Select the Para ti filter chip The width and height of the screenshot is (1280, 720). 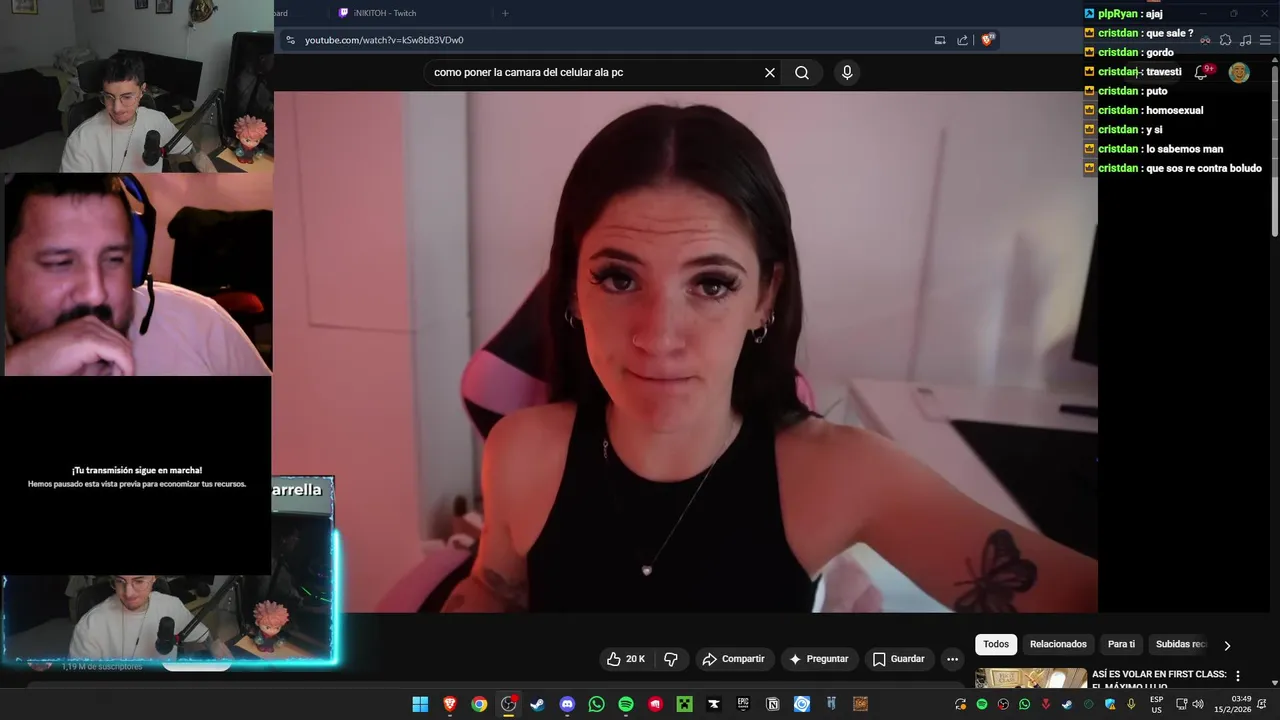pos(1121,645)
